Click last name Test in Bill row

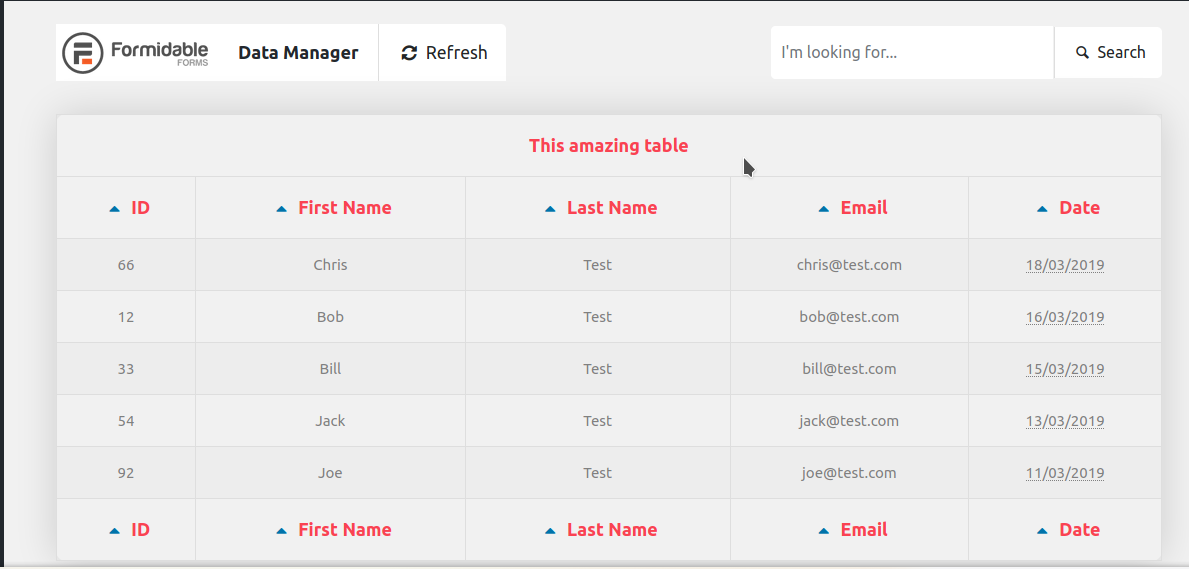coord(598,369)
